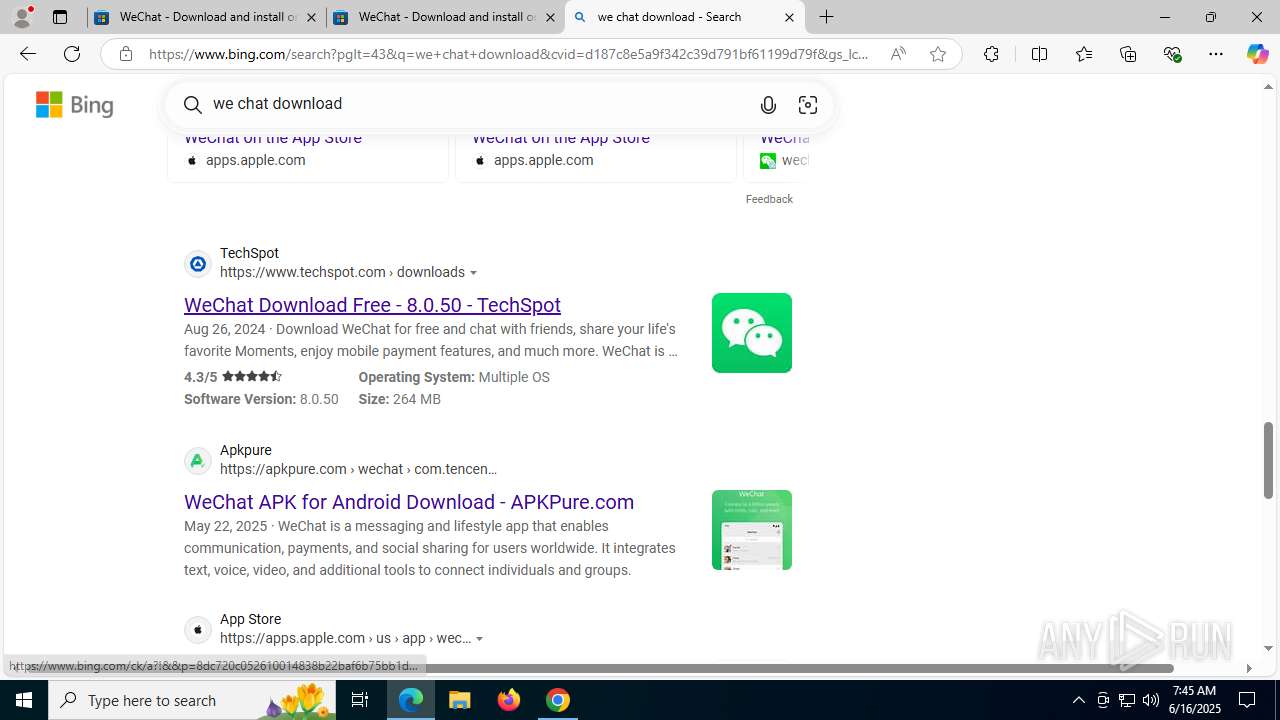Open the Windows Start menu
The height and width of the screenshot is (720, 1280).
pyautogui.click(x=24, y=700)
